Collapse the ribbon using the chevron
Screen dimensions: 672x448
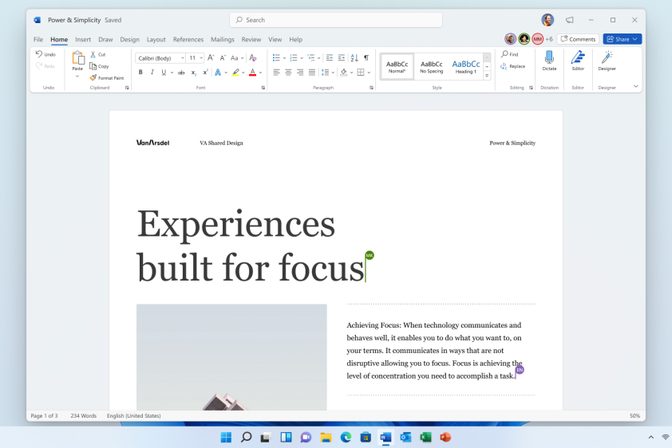[x=636, y=87]
